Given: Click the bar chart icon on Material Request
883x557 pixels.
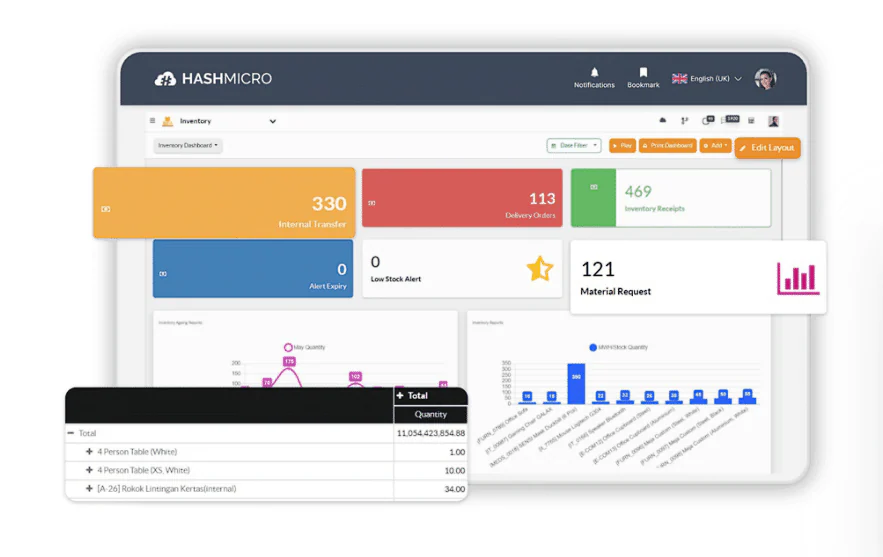Looking at the screenshot, I should (797, 278).
